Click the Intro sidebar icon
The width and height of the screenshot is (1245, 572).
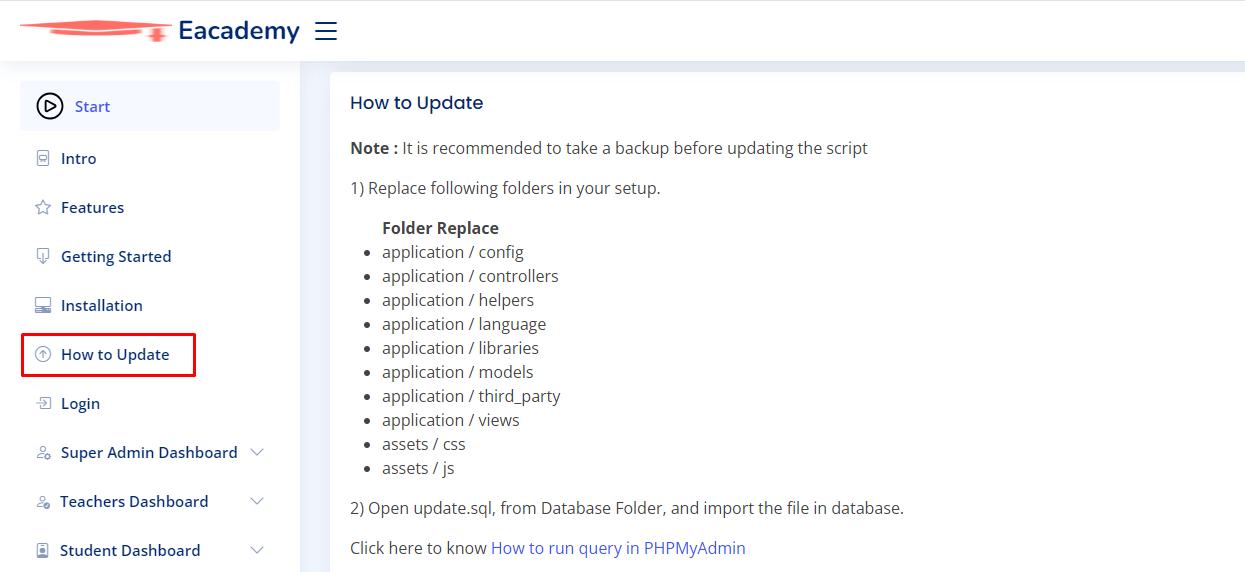click(42, 158)
